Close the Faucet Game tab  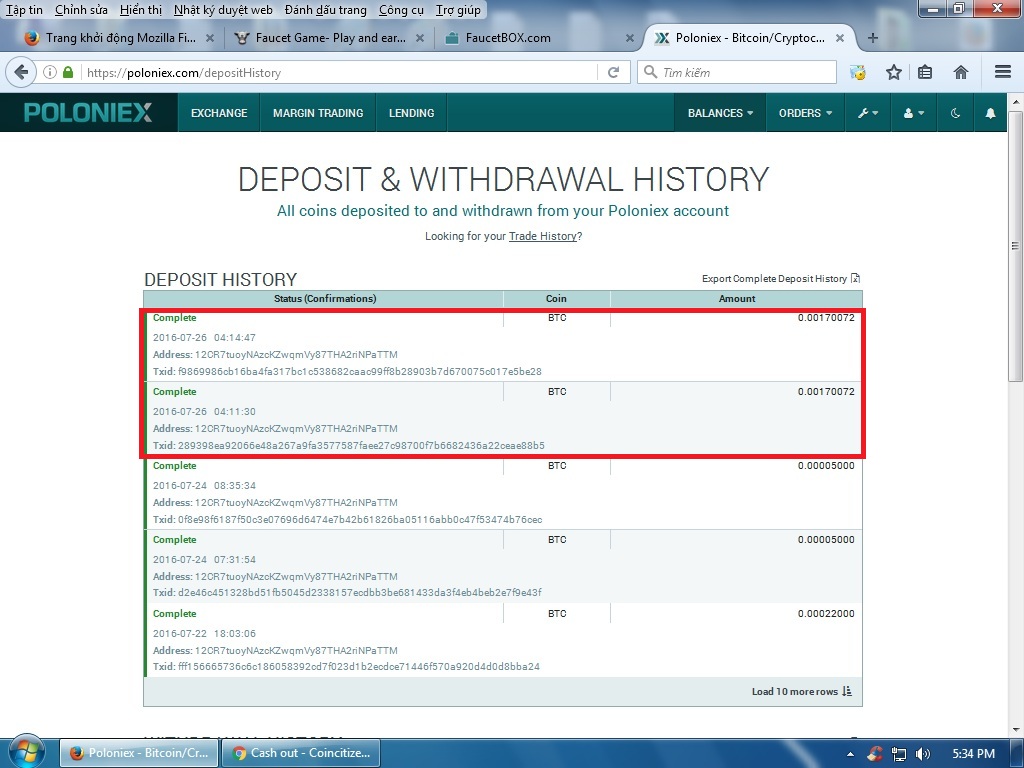[420, 38]
